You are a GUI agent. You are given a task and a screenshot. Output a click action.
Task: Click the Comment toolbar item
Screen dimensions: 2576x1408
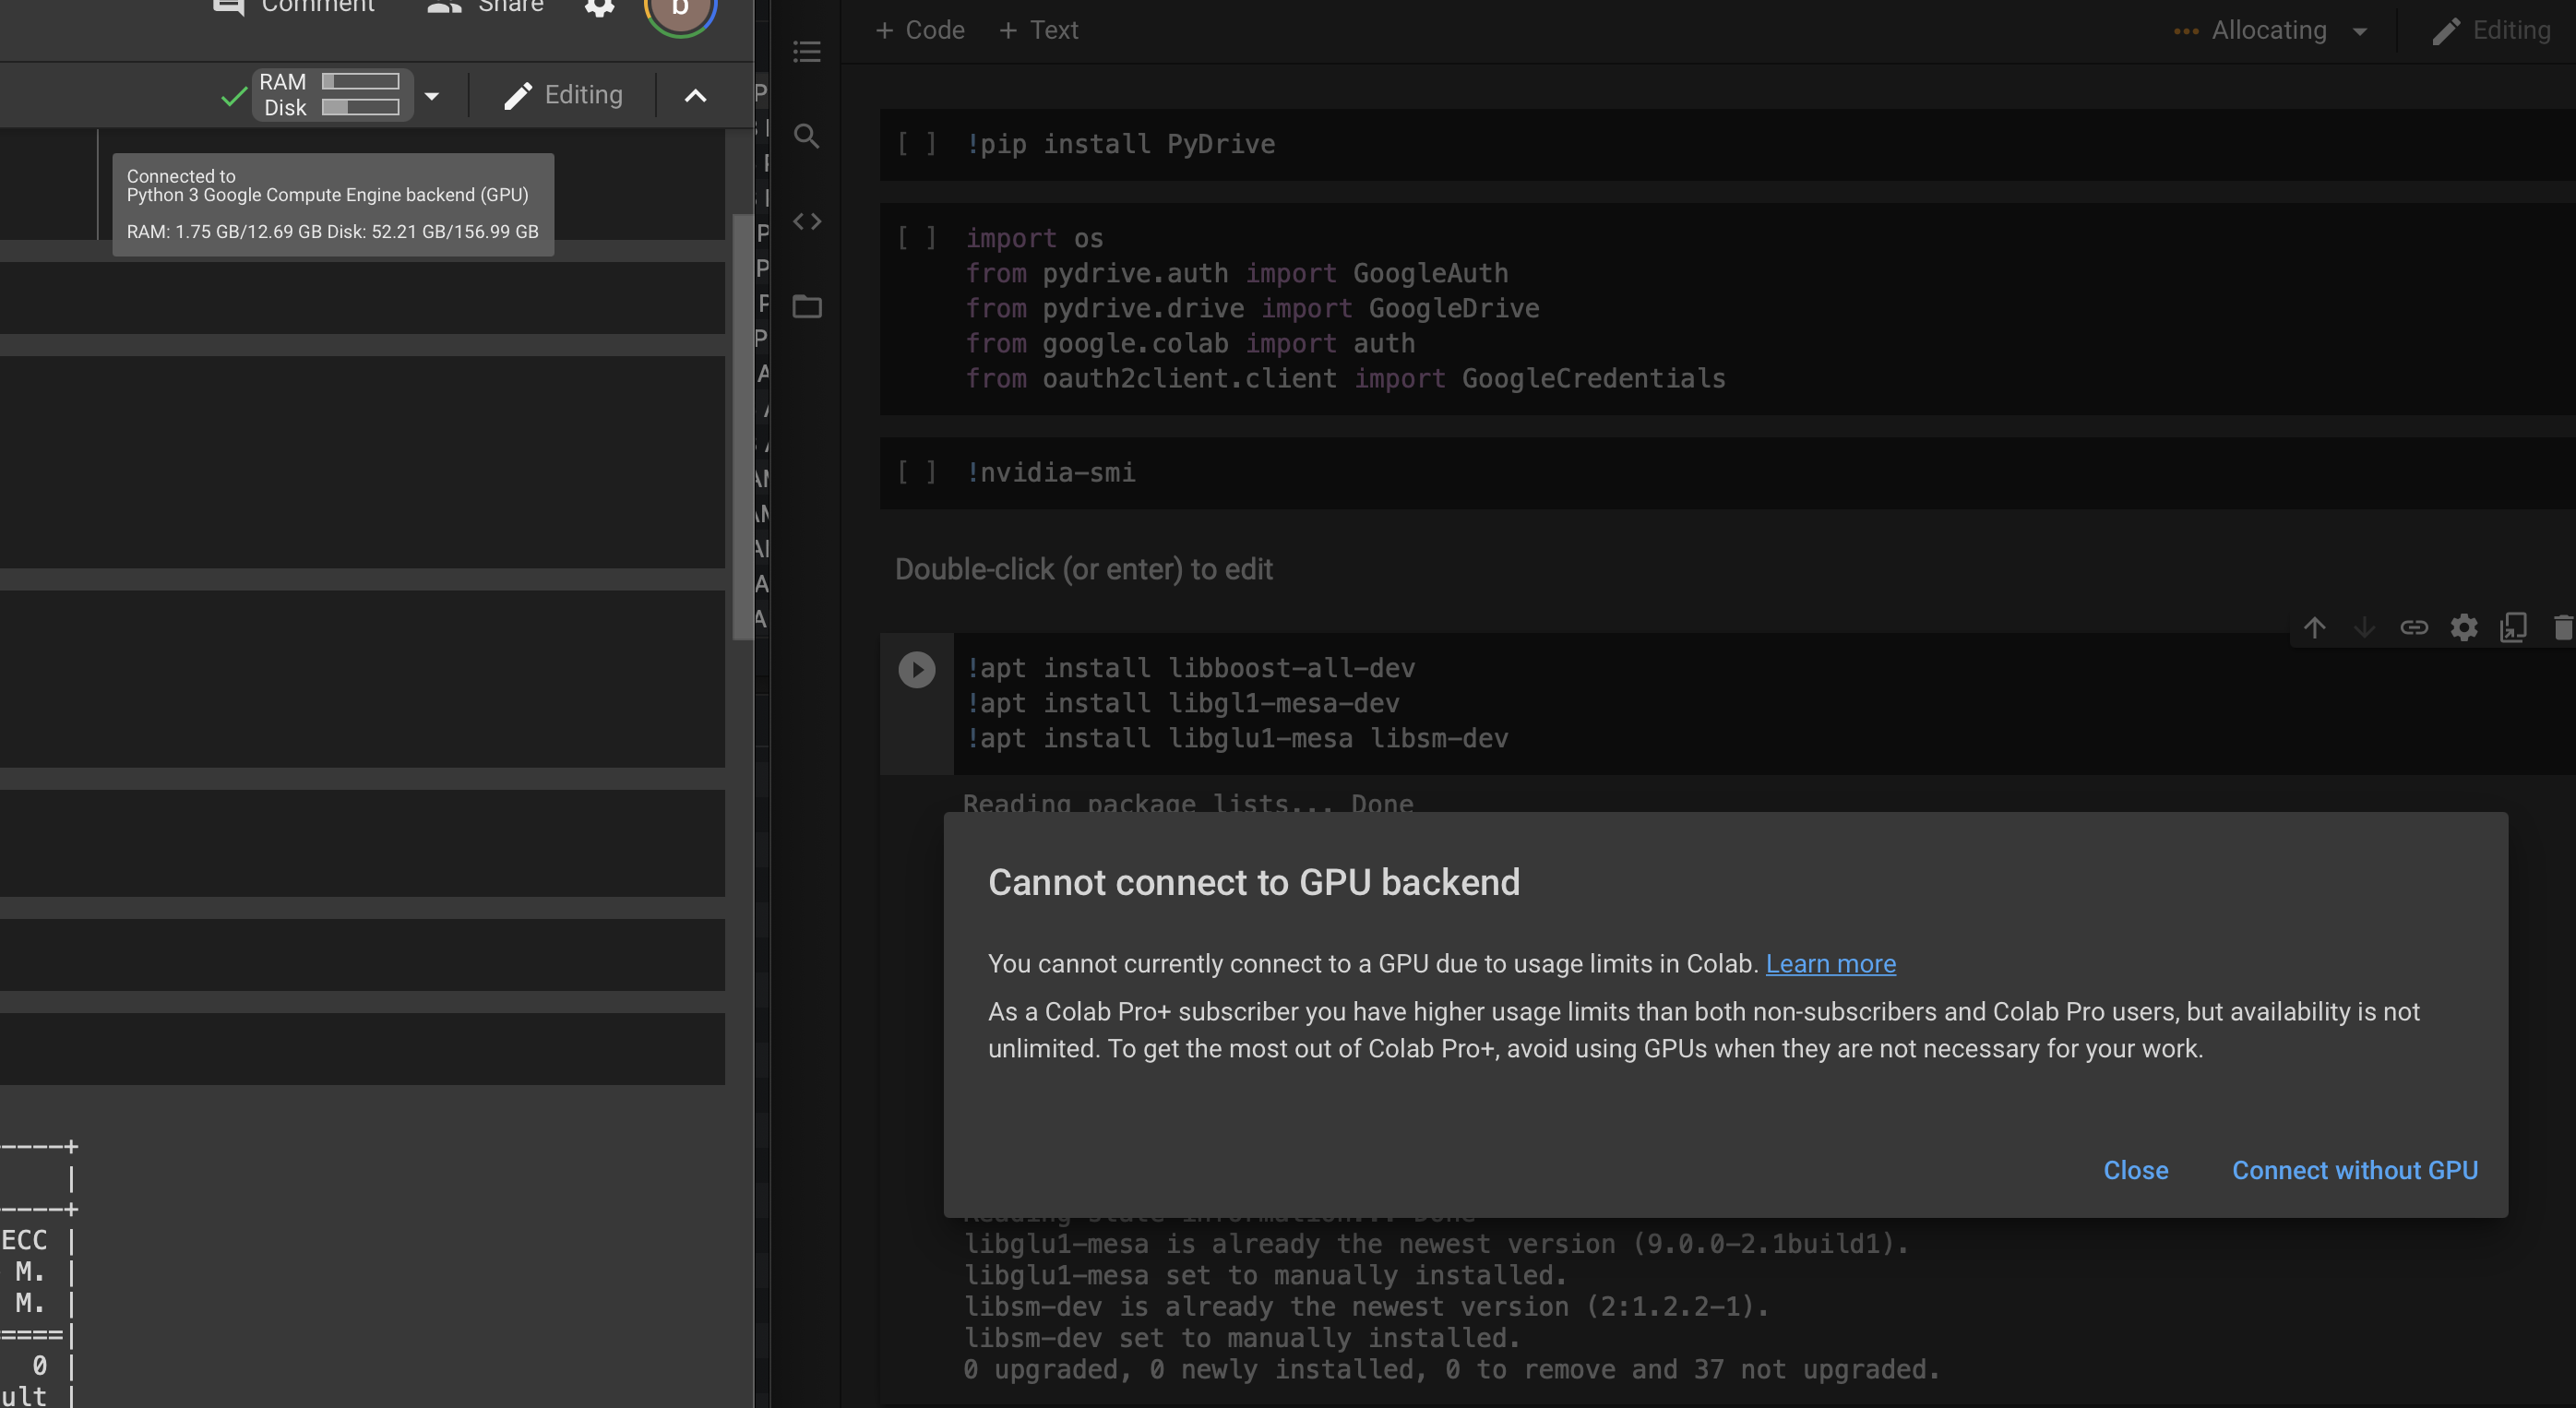tap(292, 8)
